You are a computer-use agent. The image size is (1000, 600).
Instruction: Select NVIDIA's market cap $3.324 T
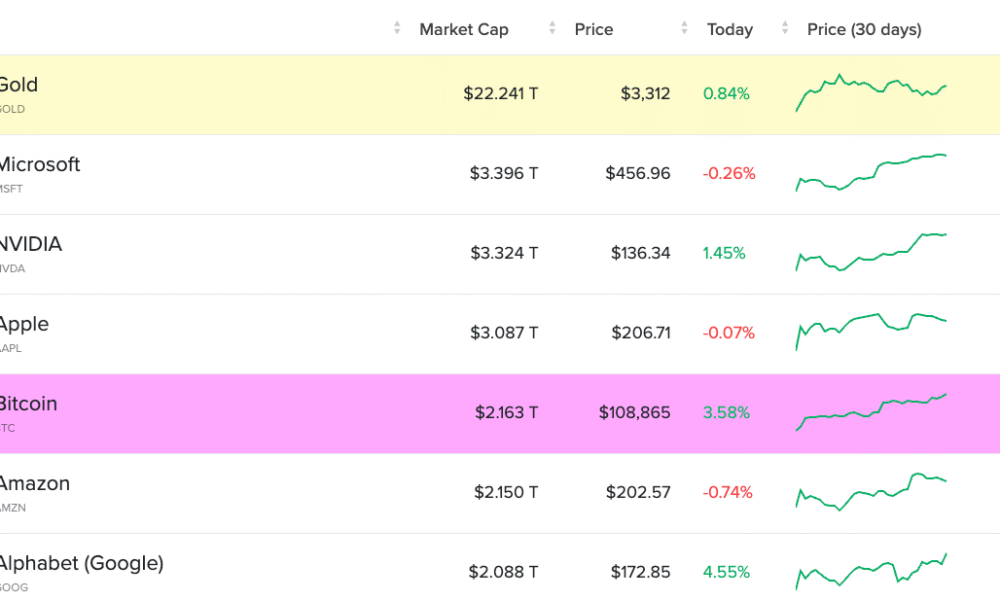point(504,253)
